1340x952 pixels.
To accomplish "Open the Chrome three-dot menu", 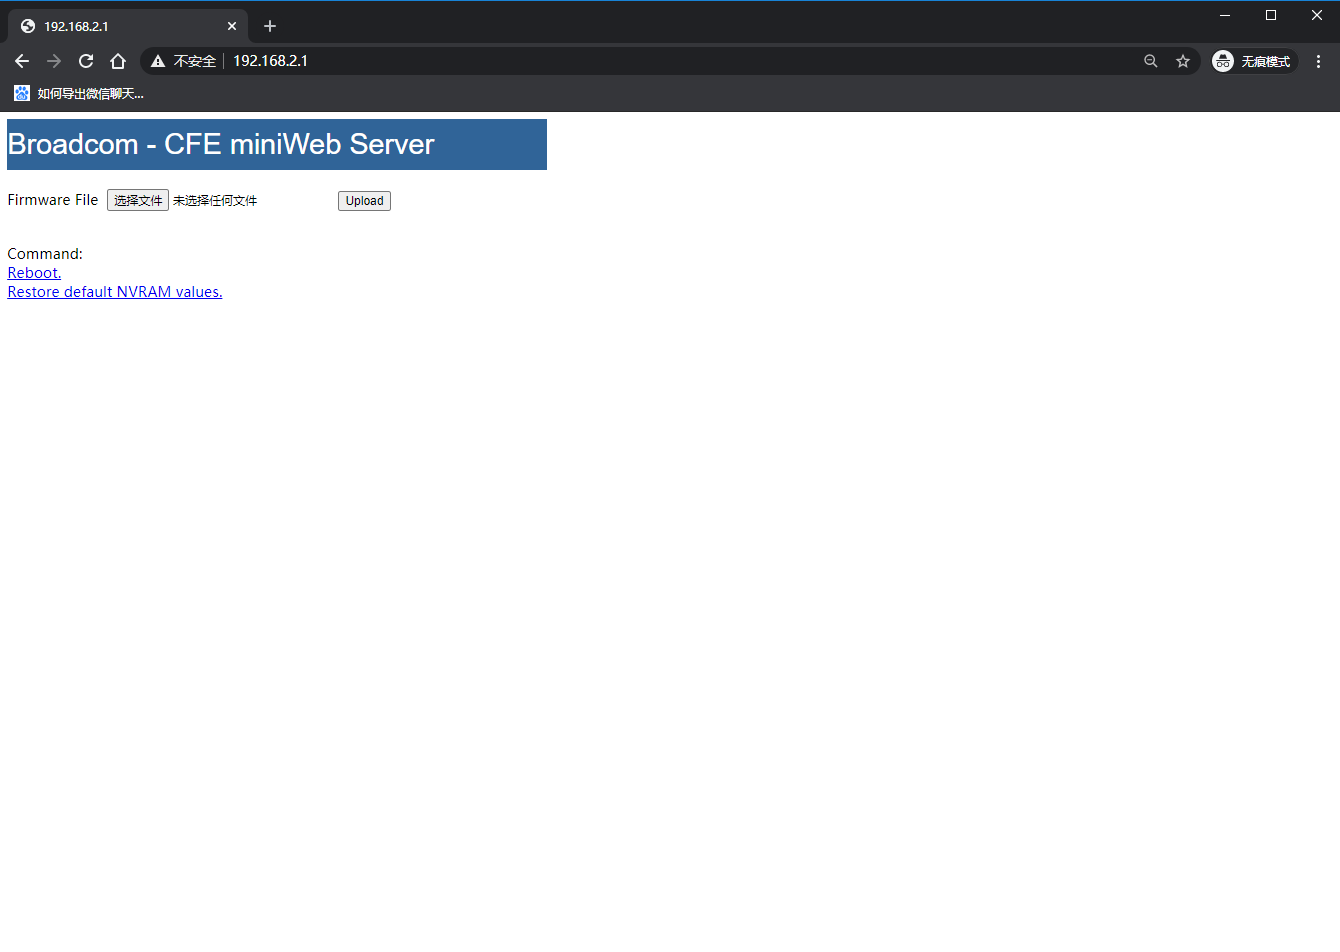I will pos(1318,61).
